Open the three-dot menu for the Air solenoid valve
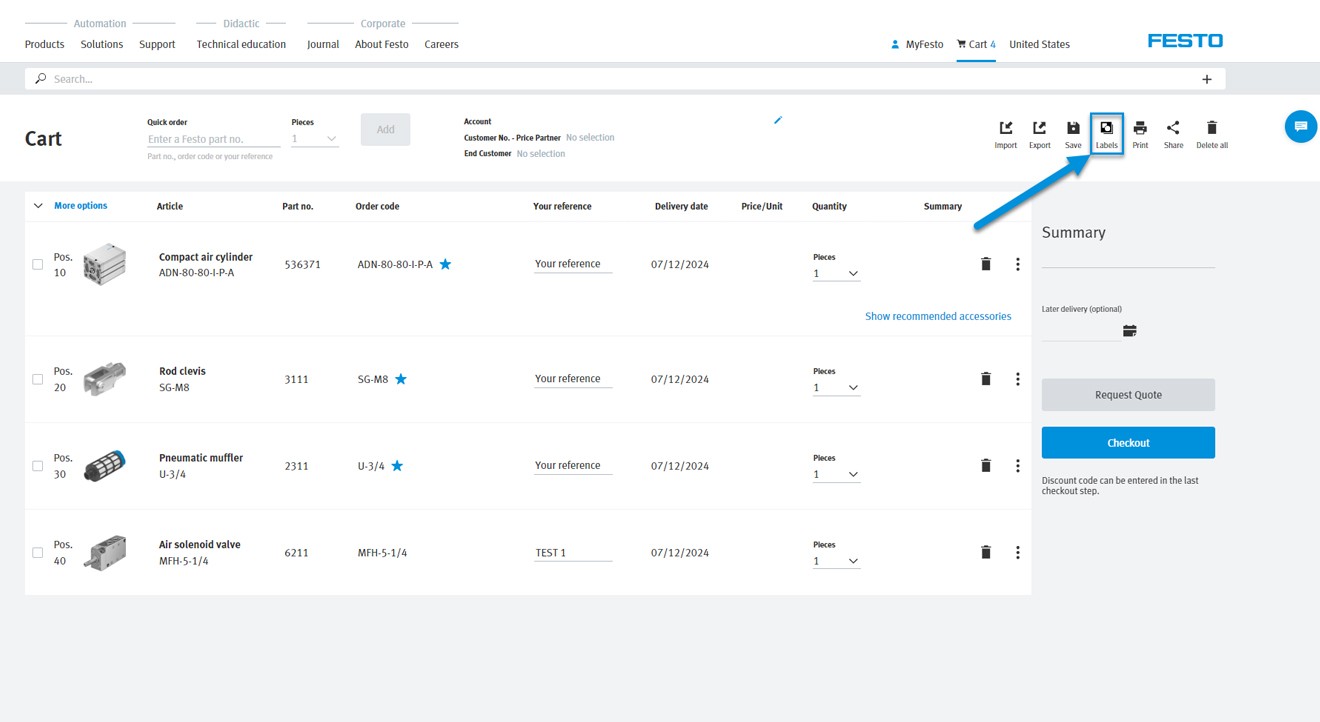 1018,552
